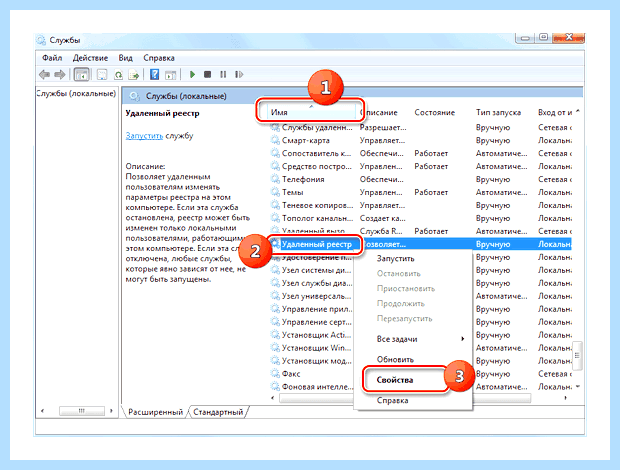Click the services list scroll-up arrow

pos(578,112)
